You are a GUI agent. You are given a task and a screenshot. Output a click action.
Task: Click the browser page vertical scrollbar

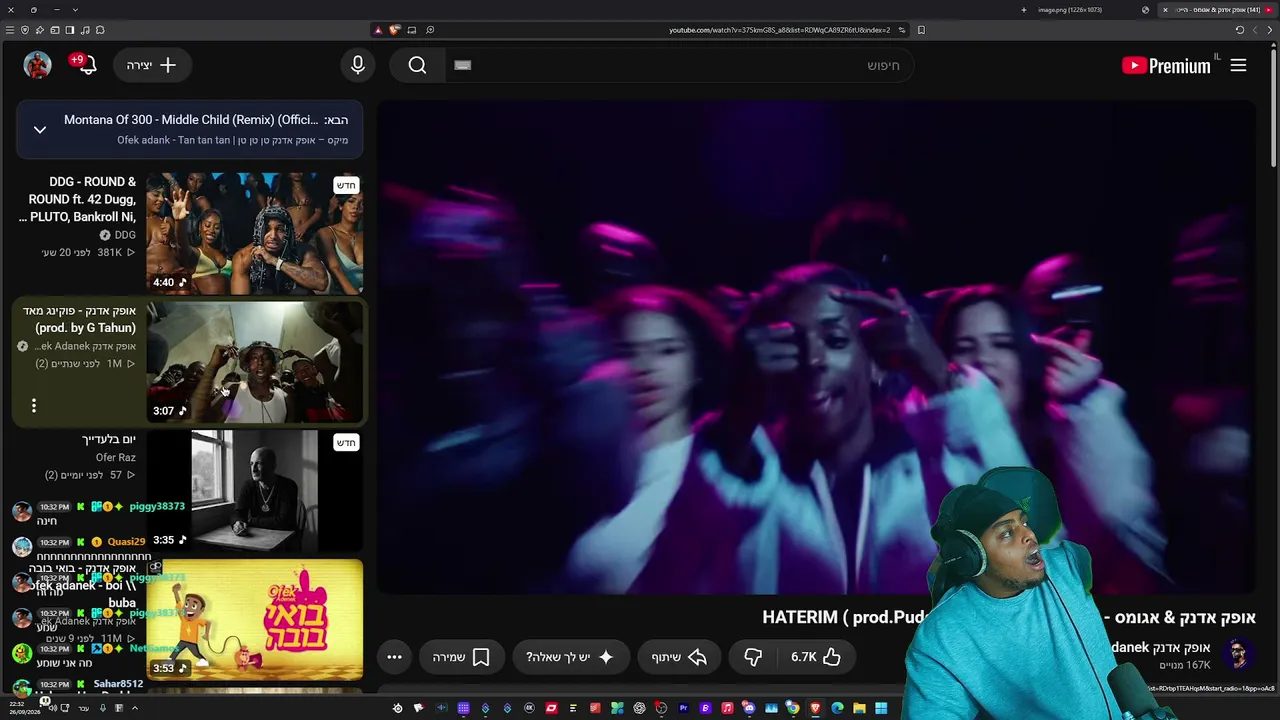pos(1273,110)
